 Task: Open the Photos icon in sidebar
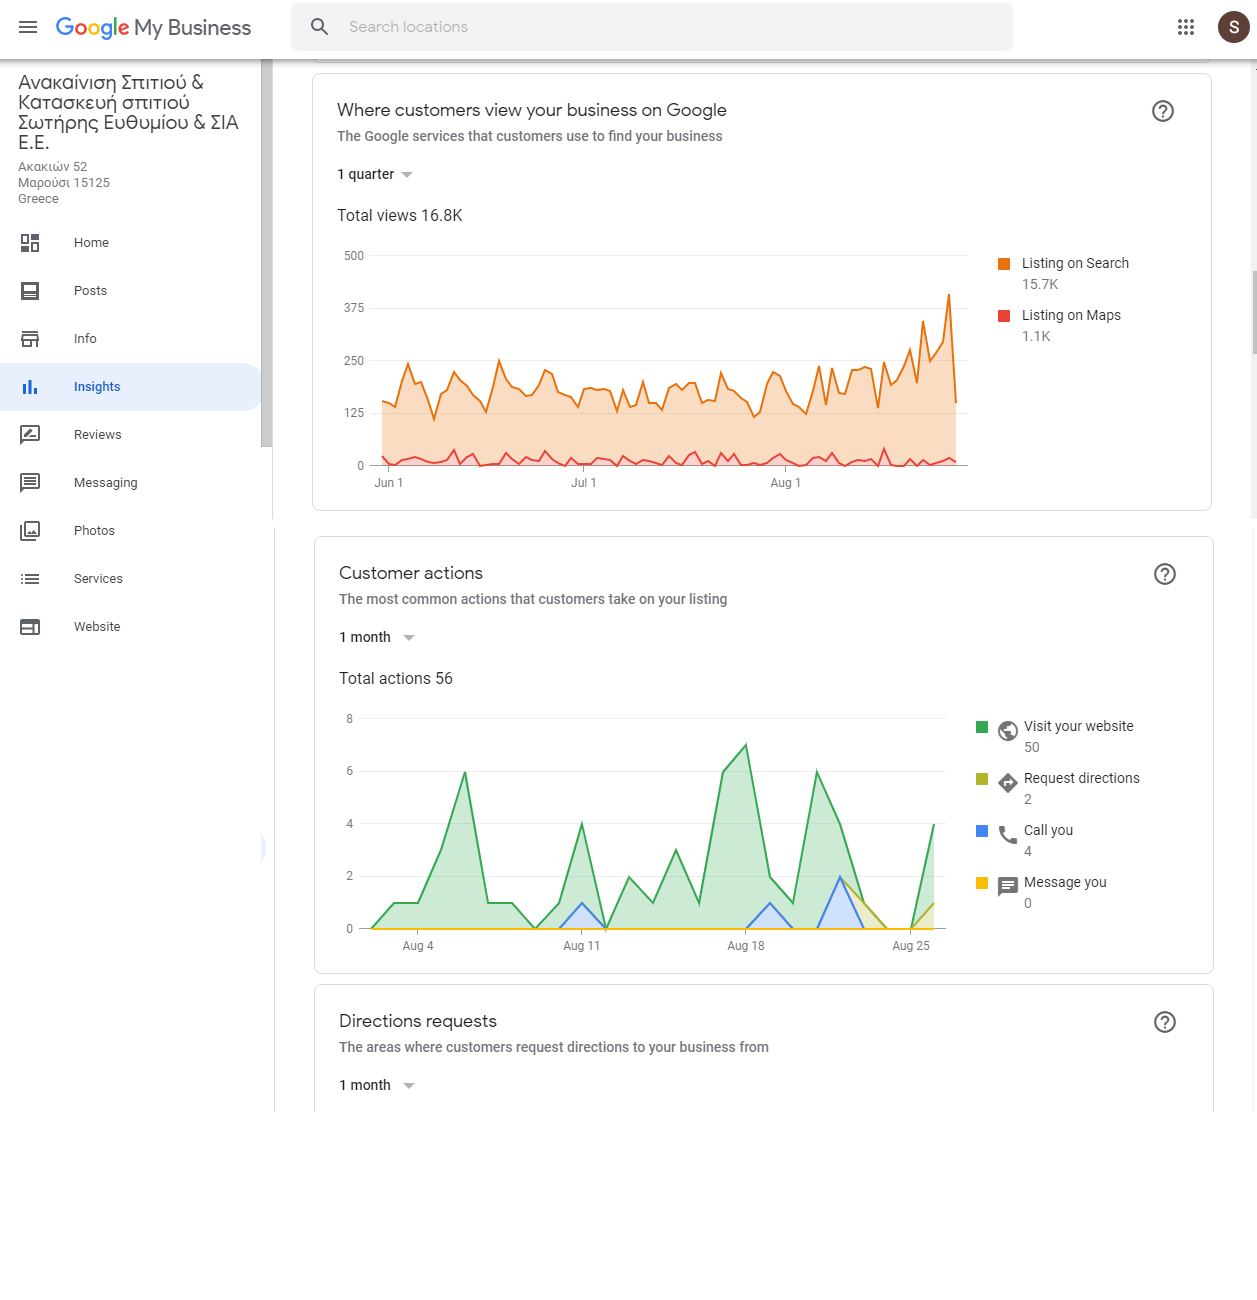pos(30,530)
